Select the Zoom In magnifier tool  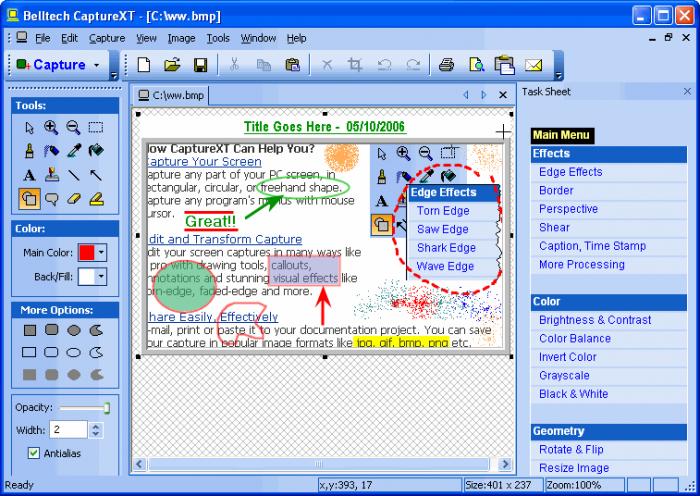coord(51,128)
